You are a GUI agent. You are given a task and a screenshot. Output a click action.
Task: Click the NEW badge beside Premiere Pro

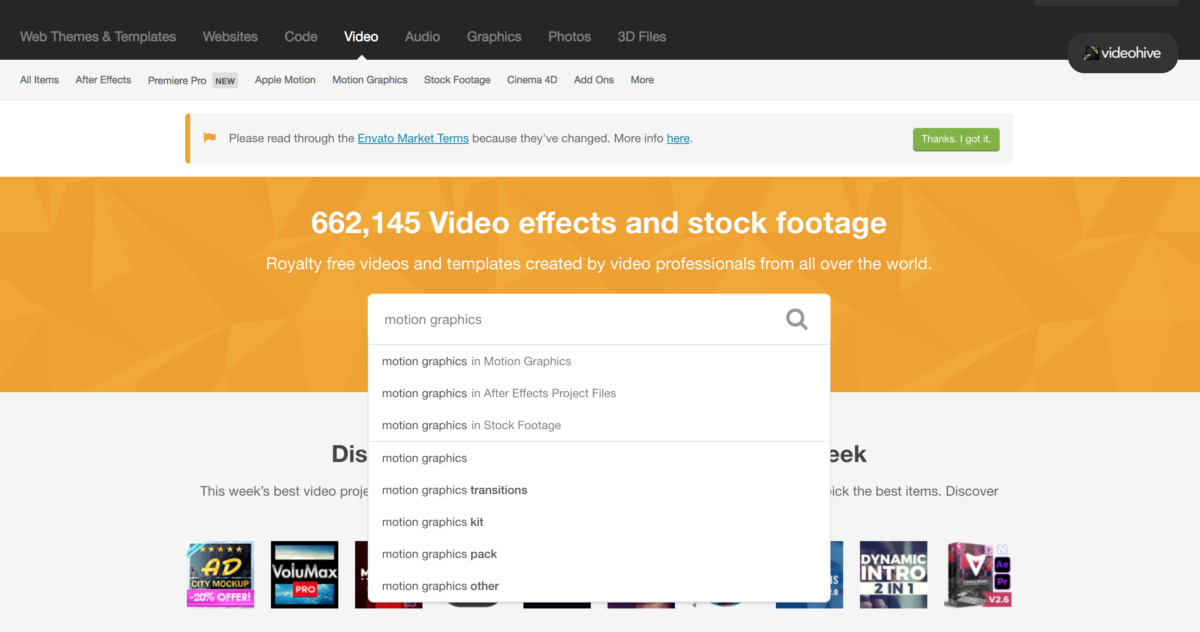225,81
